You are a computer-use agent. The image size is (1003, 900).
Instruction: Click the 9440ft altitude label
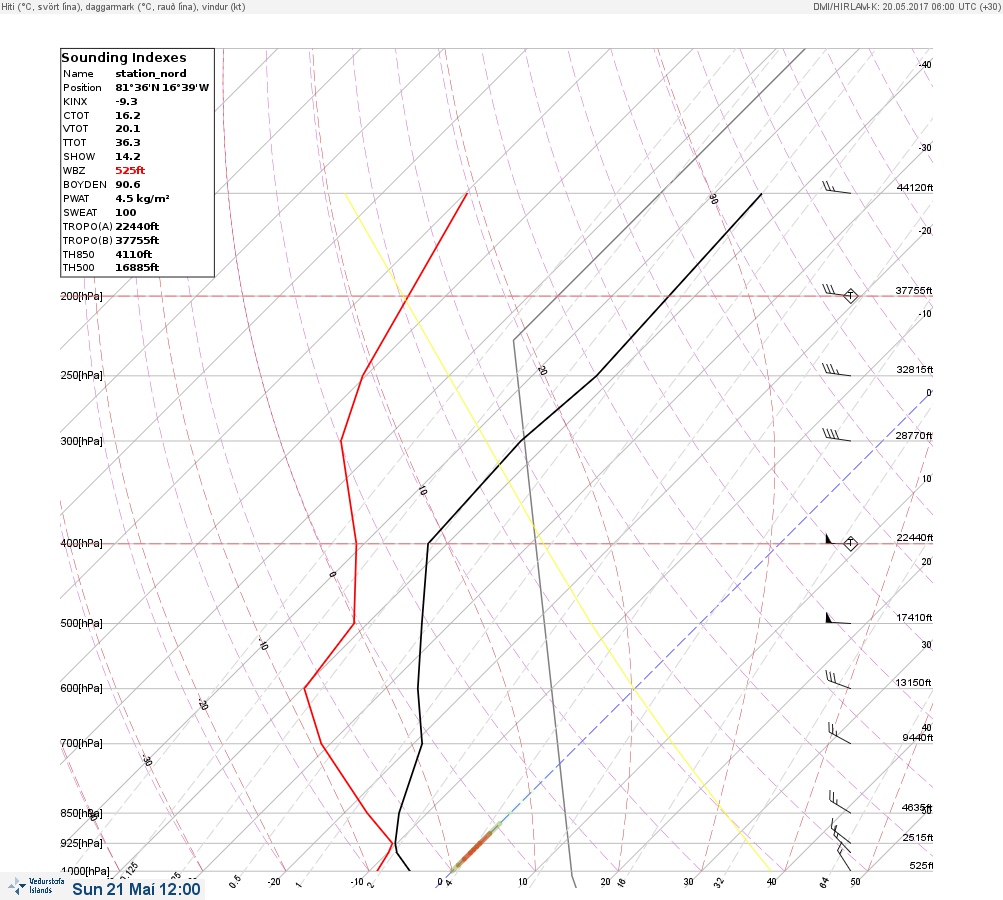click(917, 738)
